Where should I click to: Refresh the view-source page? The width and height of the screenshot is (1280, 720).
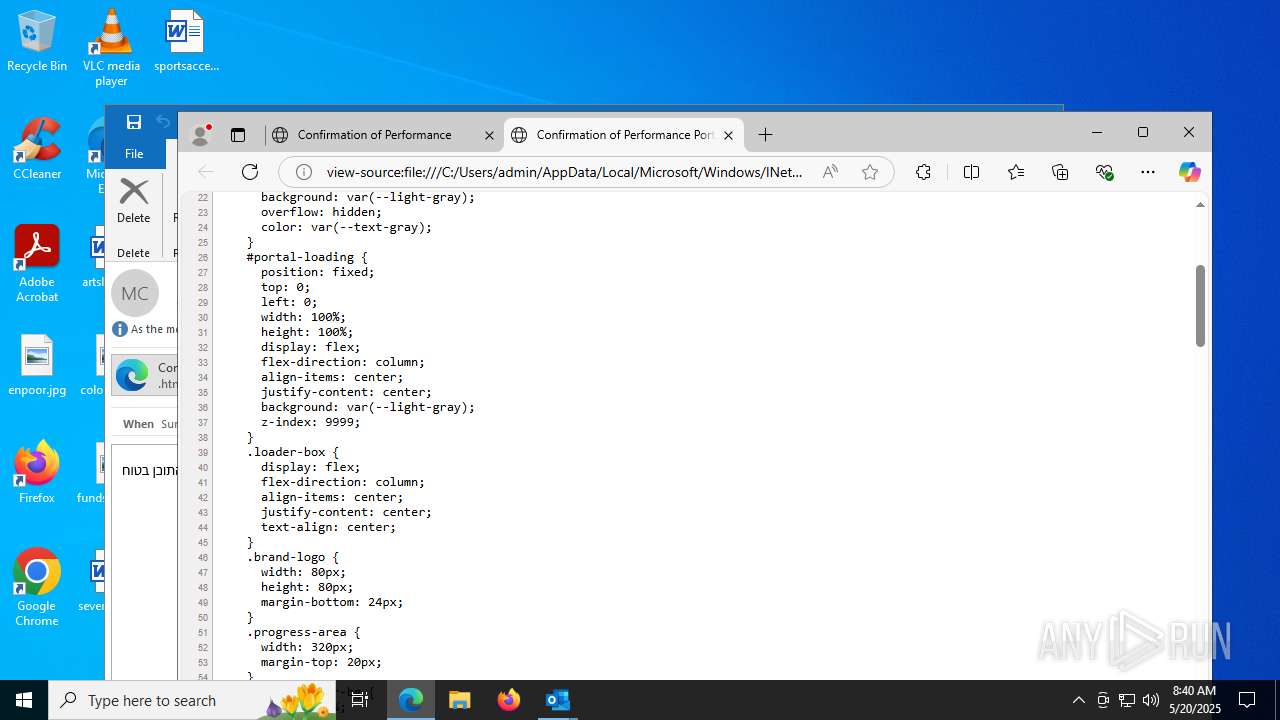pyautogui.click(x=250, y=172)
